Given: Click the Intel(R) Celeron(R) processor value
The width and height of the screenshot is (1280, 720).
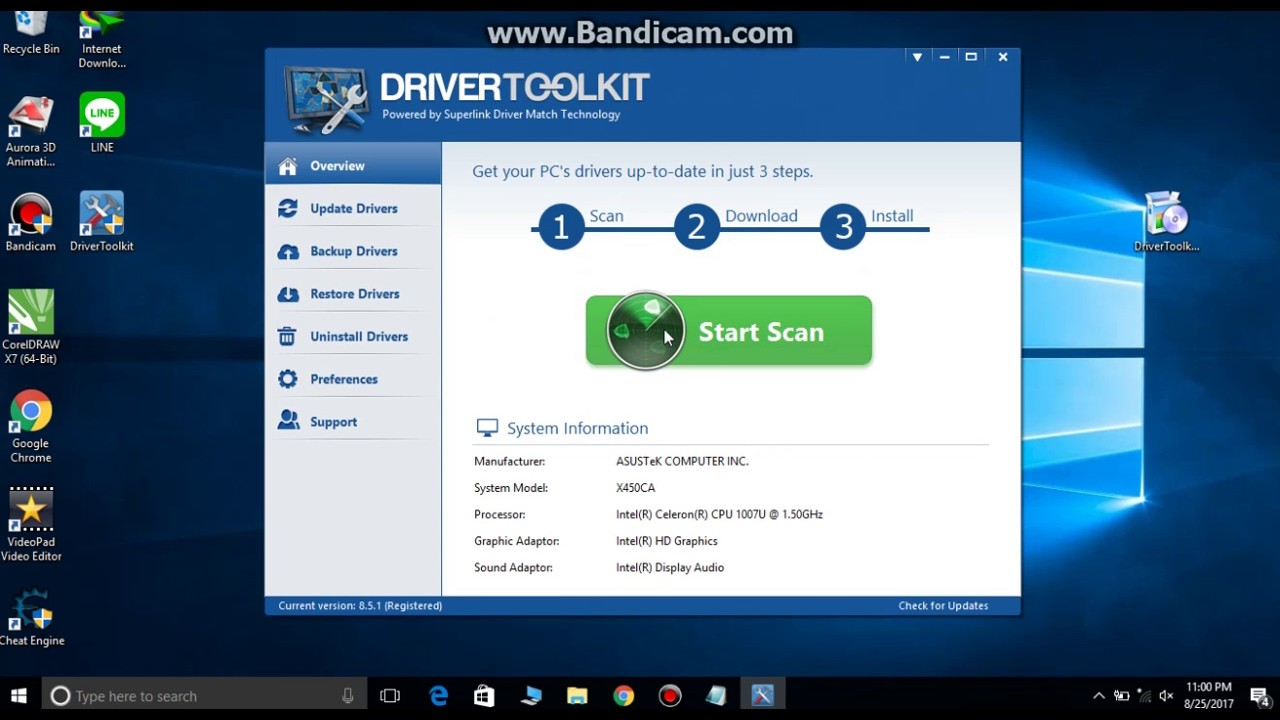Looking at the screenshot, I should click(x=719, y=514).
